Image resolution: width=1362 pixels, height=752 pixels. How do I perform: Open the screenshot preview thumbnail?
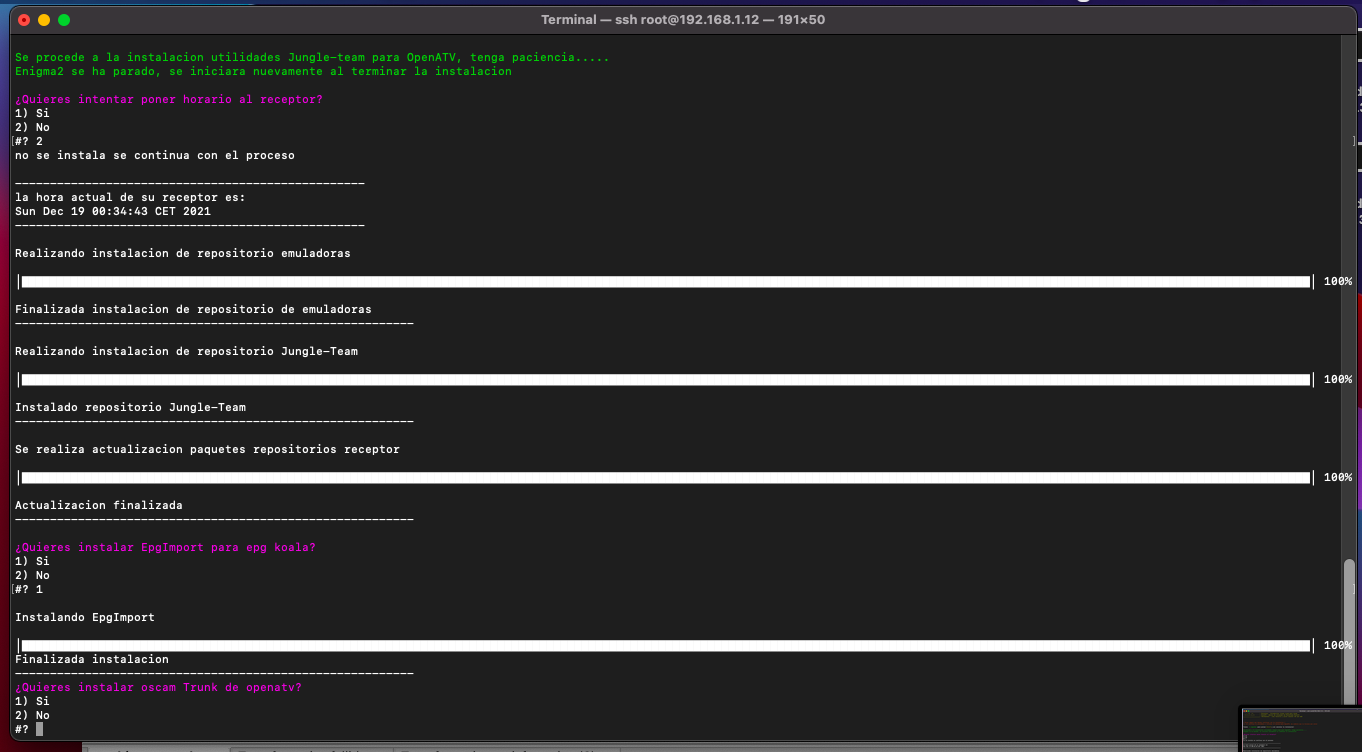tap(1299, 728)
